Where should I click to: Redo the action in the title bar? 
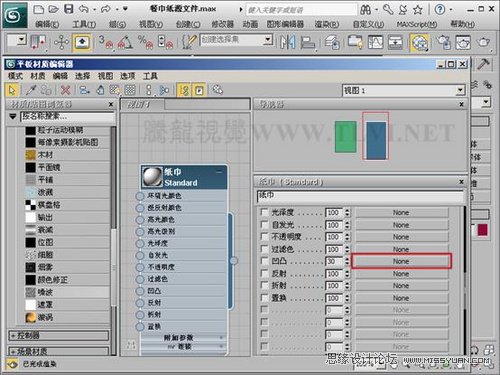(106, 9)
